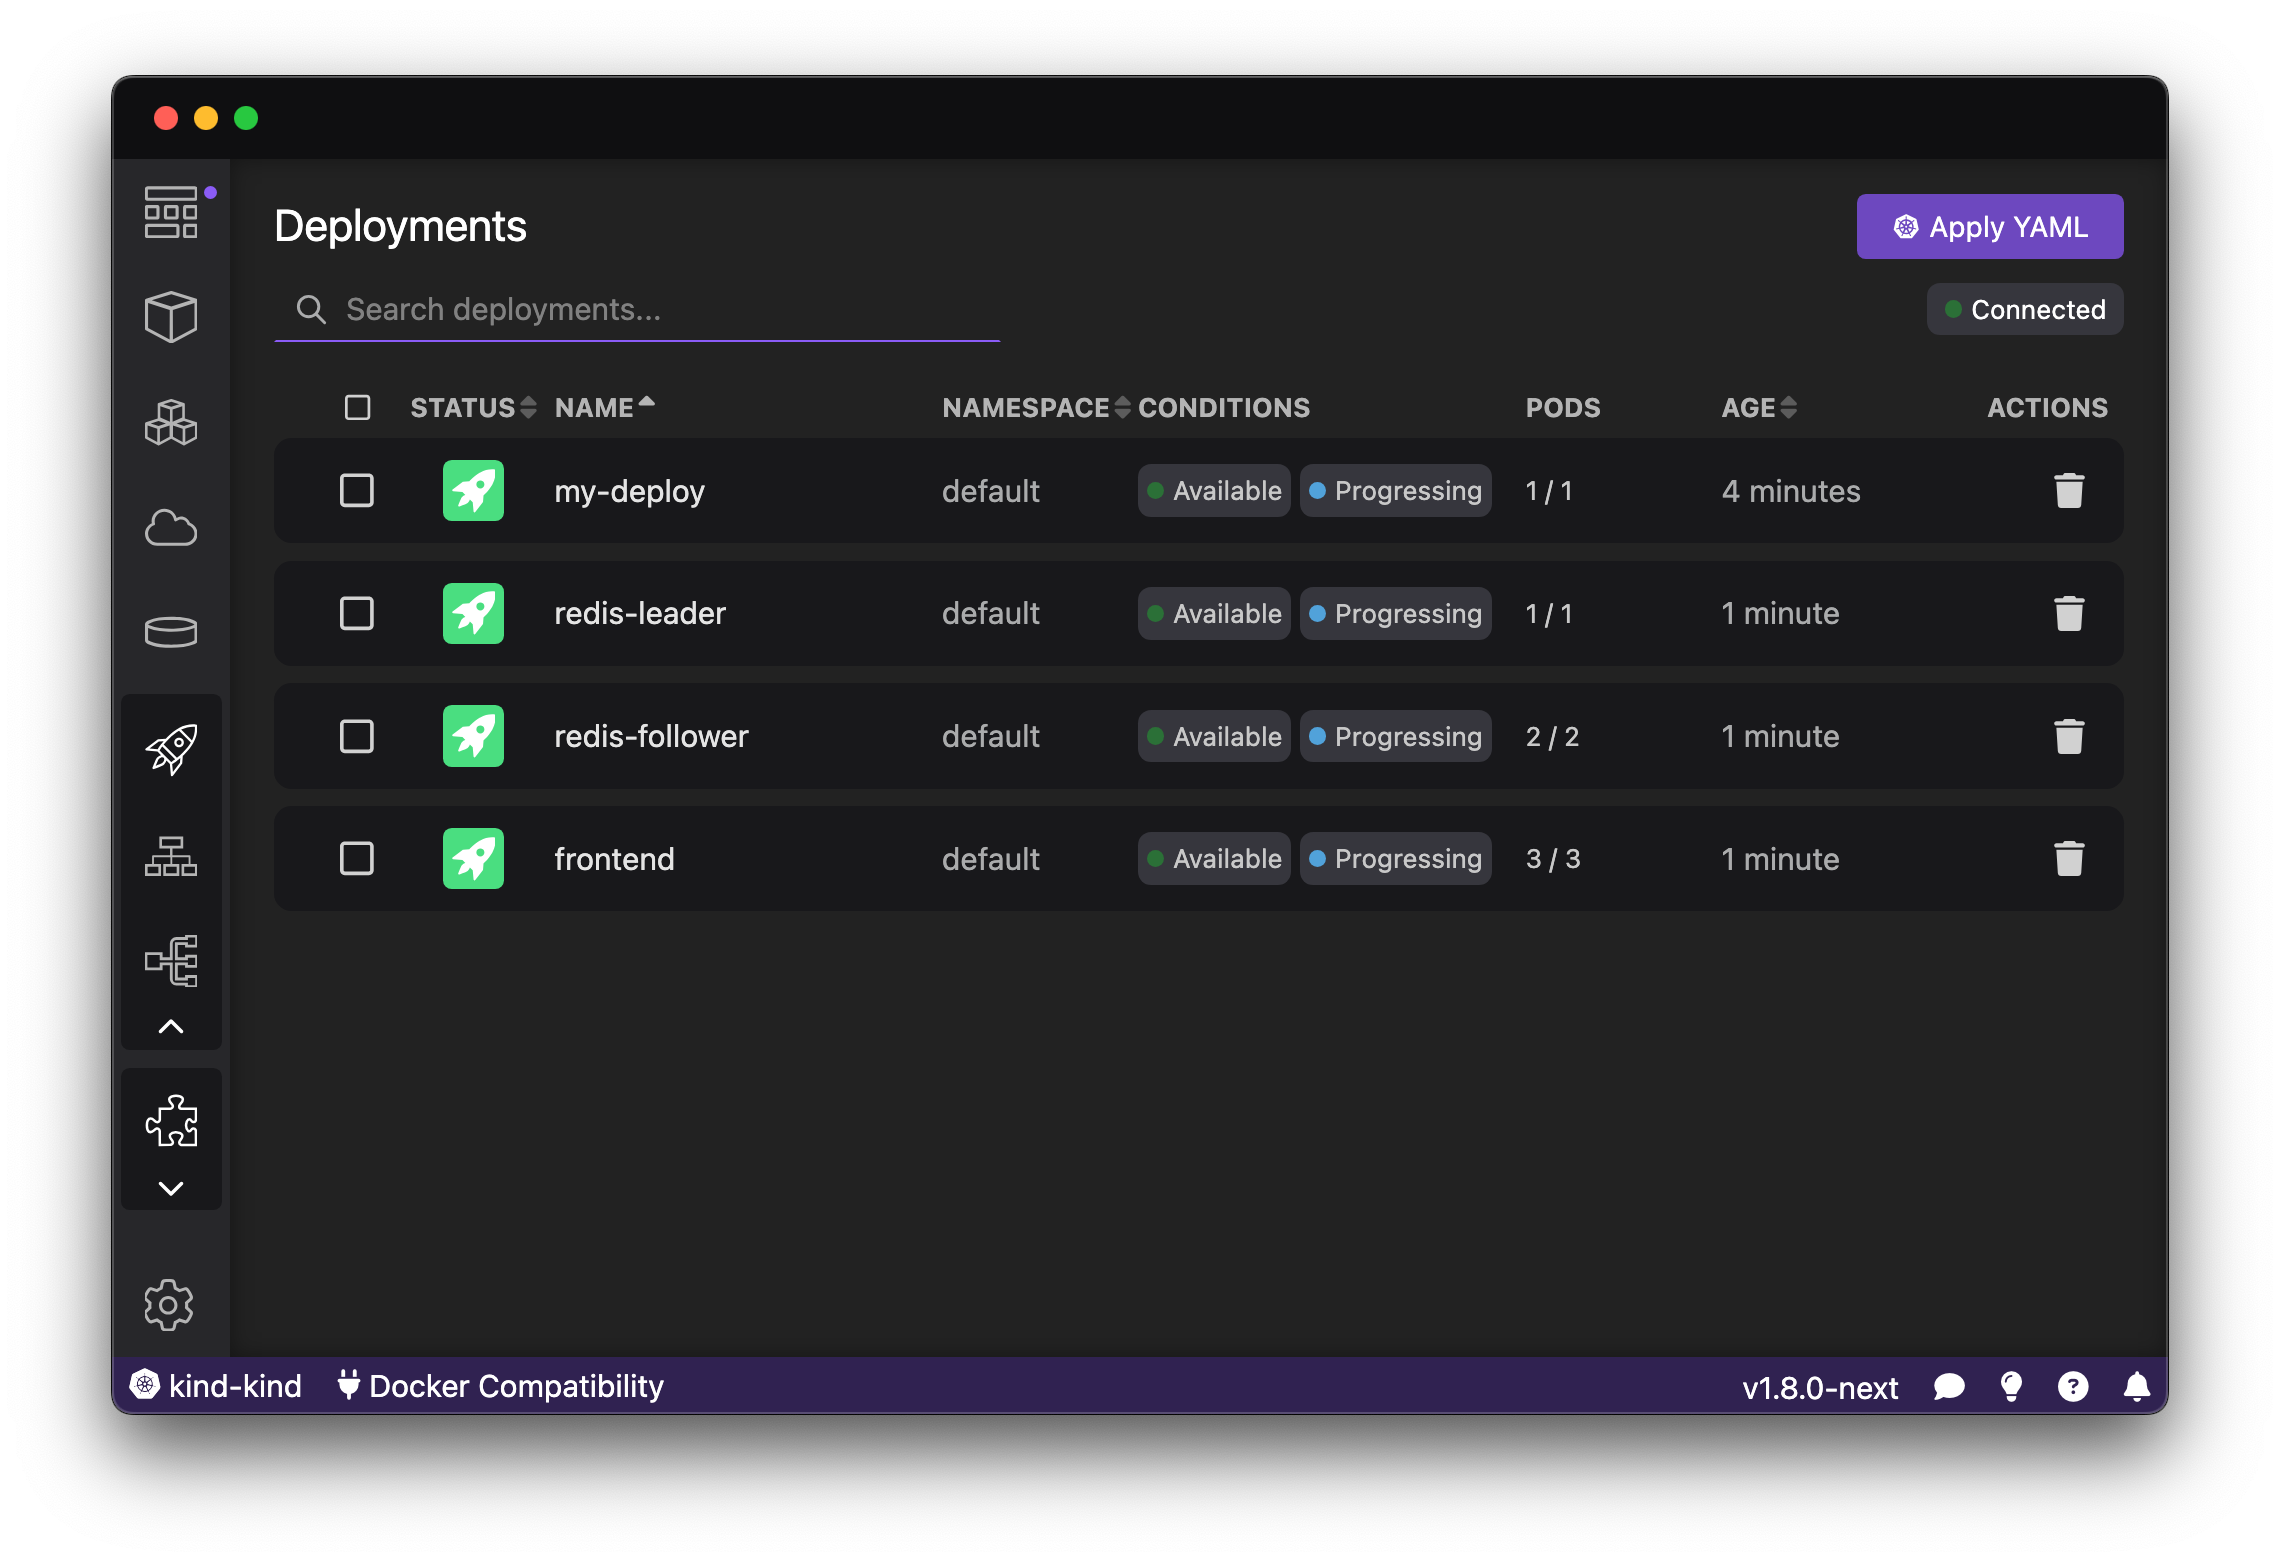Viewport: 2280px width, 1562px height.
Task: Open the storage database icon in sidebar
Action: (171, 630)
